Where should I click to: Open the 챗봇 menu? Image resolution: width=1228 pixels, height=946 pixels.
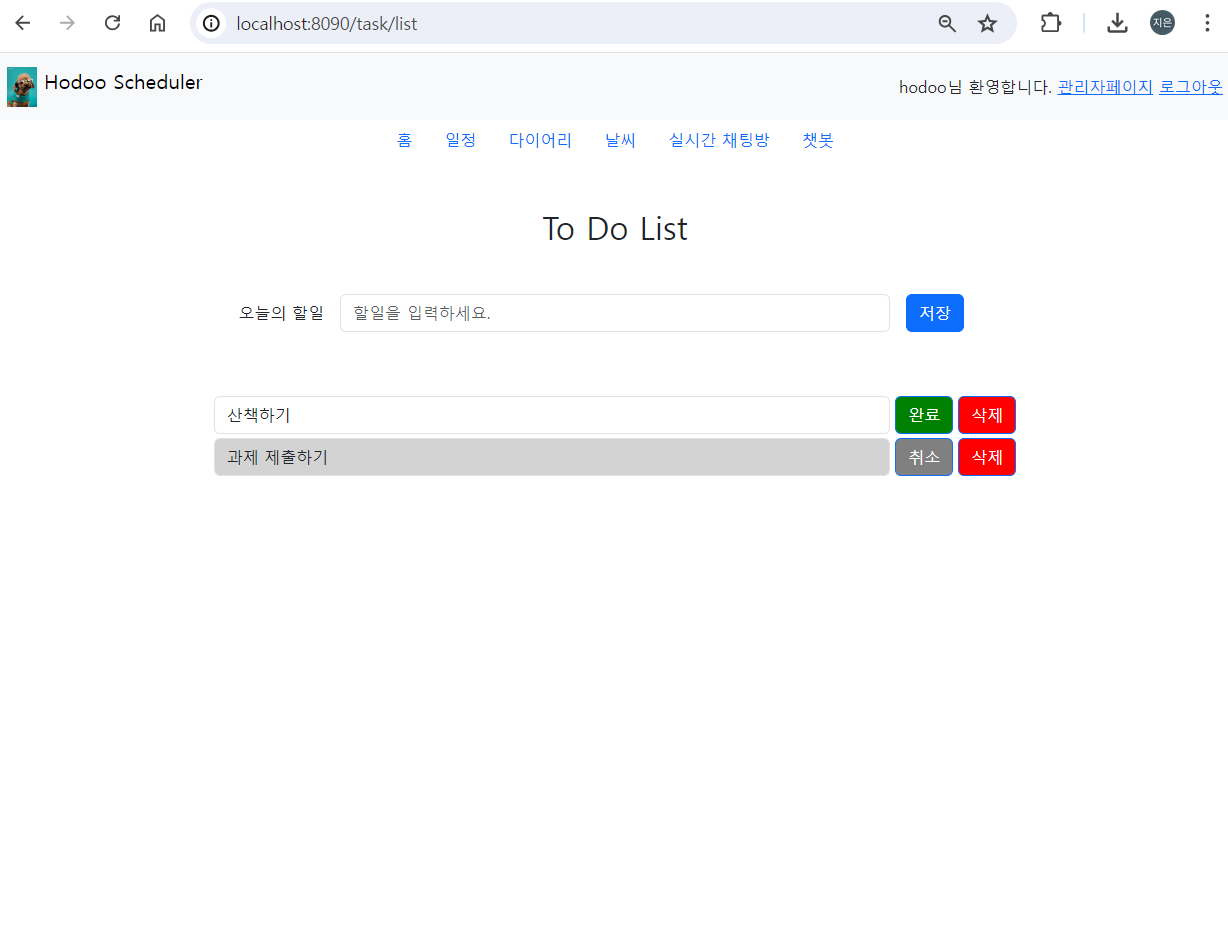818,140
